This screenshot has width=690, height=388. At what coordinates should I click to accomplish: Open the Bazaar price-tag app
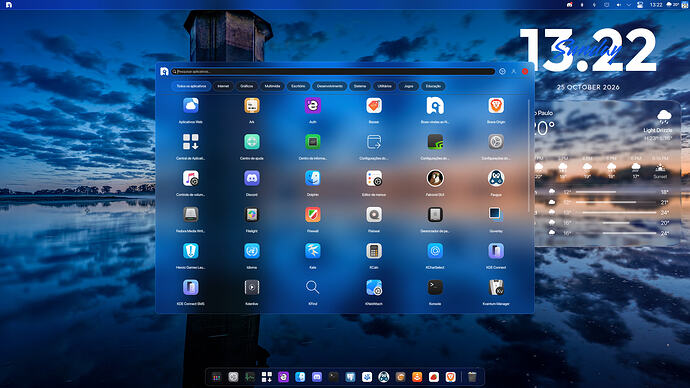[374, 106]
